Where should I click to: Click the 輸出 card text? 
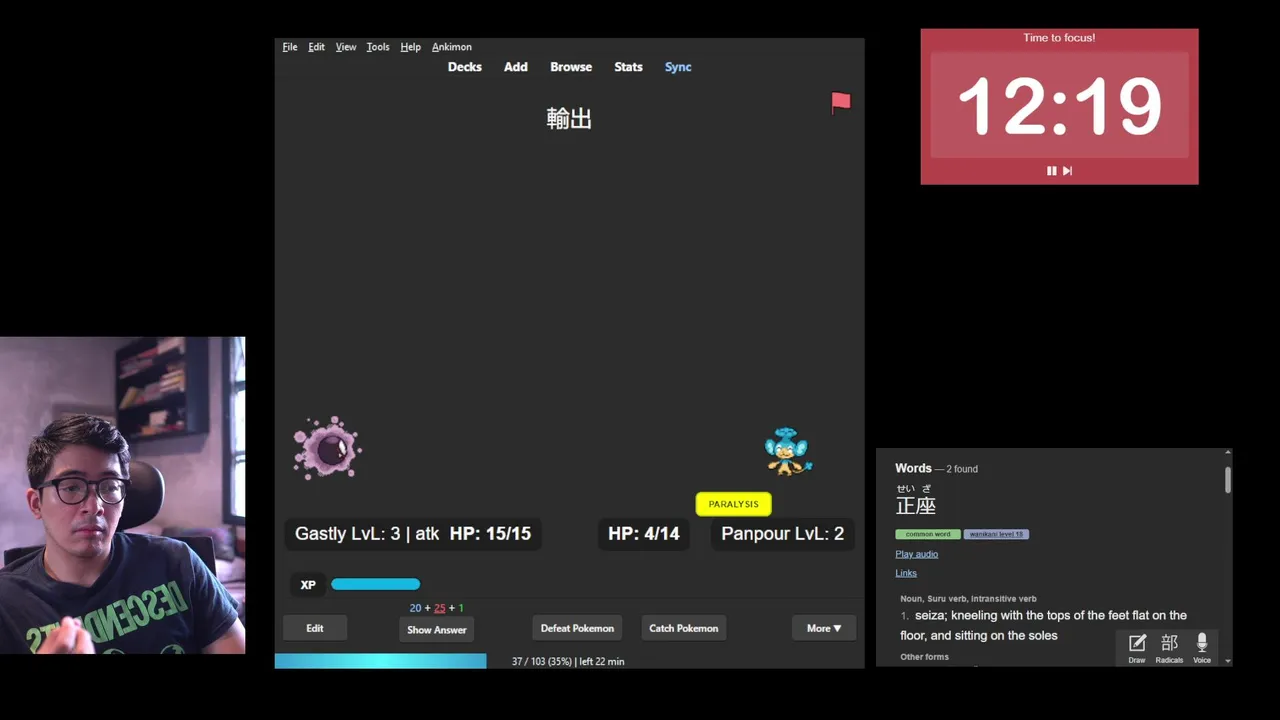click(569, 119)
